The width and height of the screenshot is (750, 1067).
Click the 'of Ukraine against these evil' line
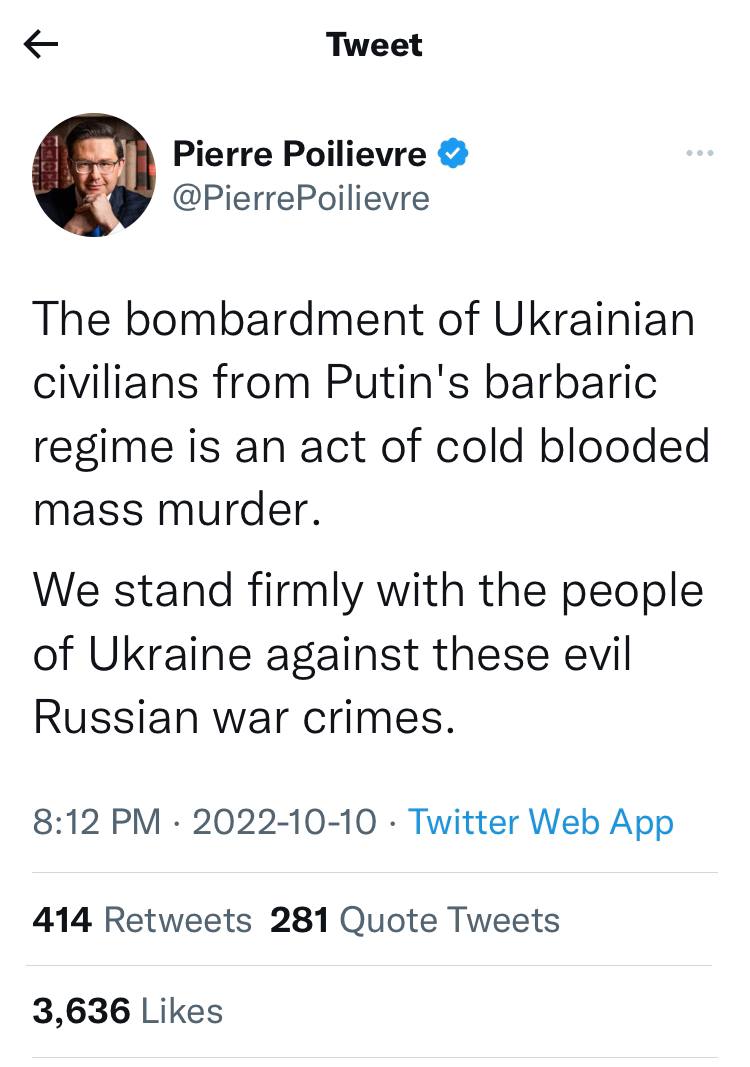(332, 655)
